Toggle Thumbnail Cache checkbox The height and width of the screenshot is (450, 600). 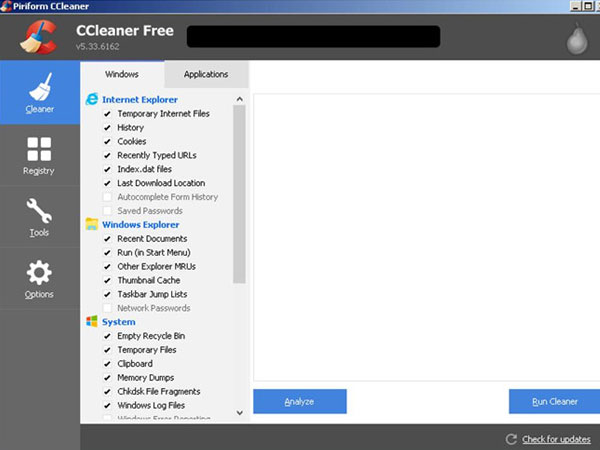coord(108,280)
